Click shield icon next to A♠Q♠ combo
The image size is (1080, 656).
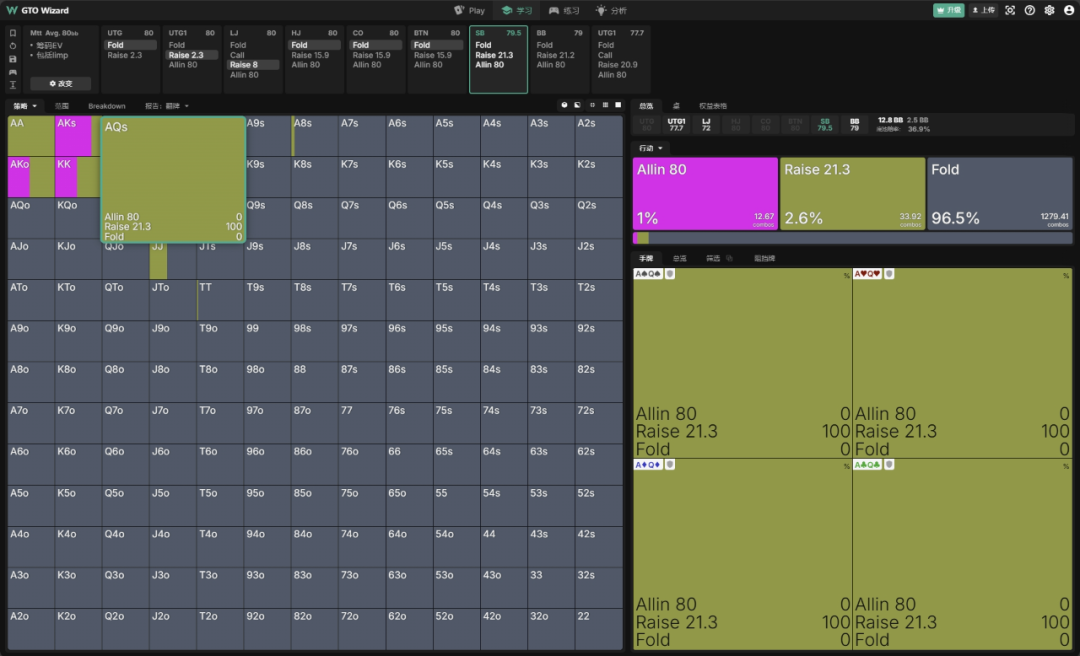tap(669, 274)
